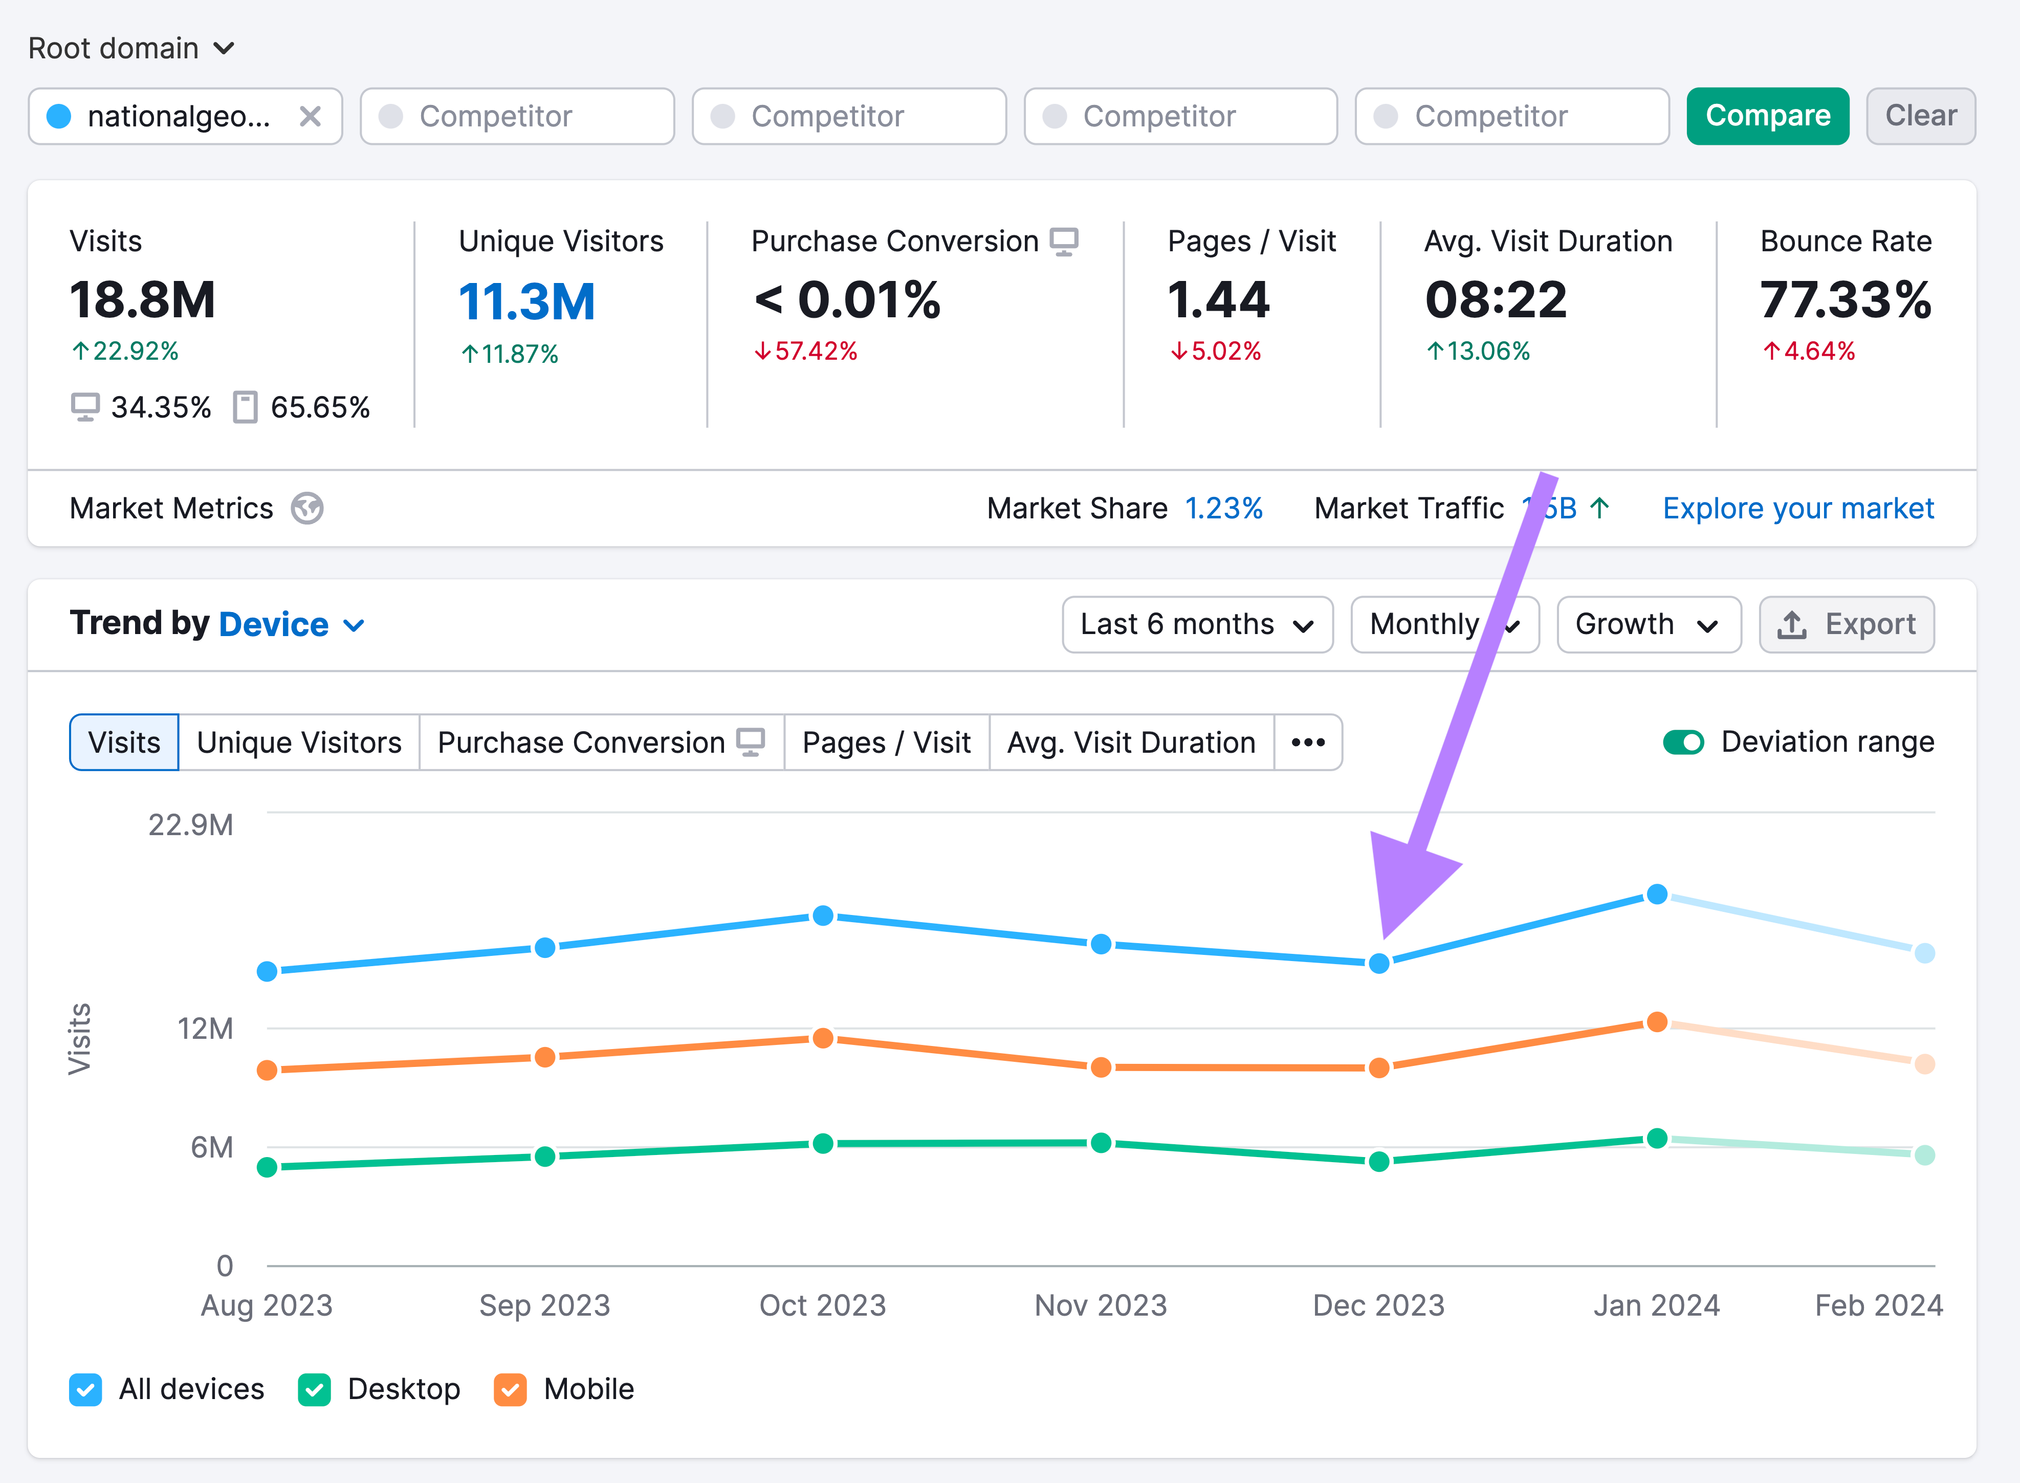Screen dimensions: 2020x1483
Task: Click the Market Traffic up arrow icon
Action: (x=1600, y=508)
